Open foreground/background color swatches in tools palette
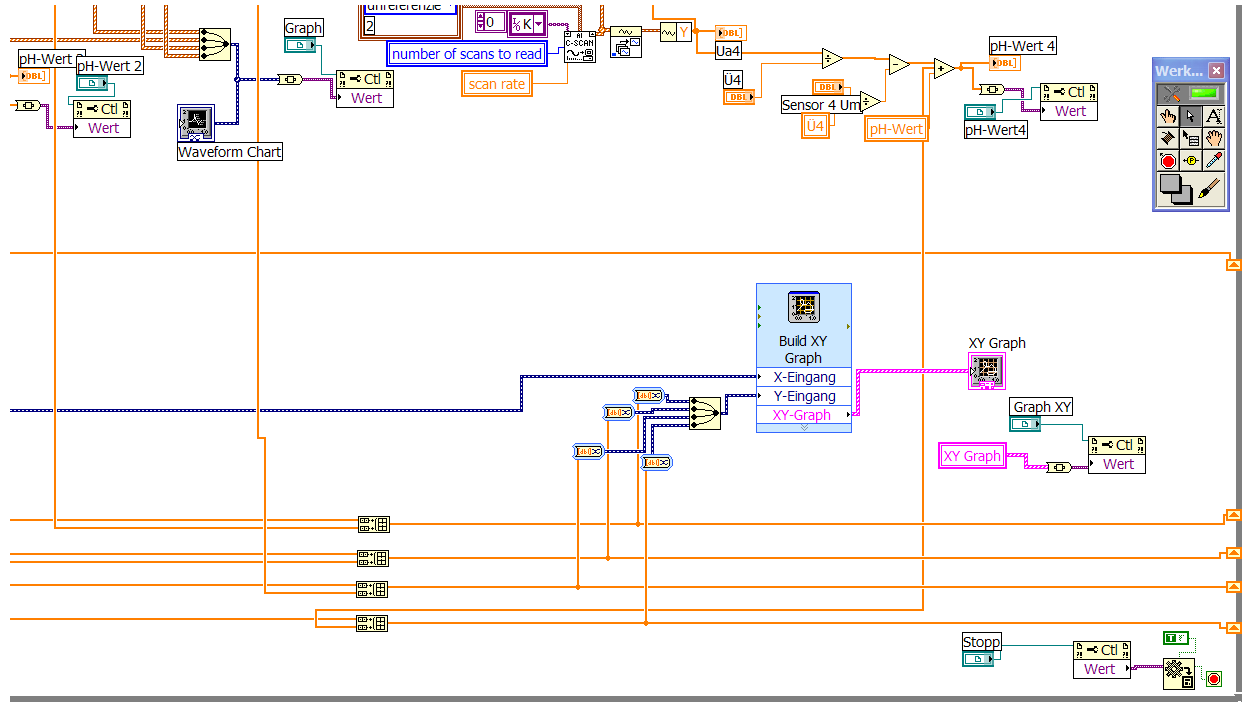 coord(1175,189)
